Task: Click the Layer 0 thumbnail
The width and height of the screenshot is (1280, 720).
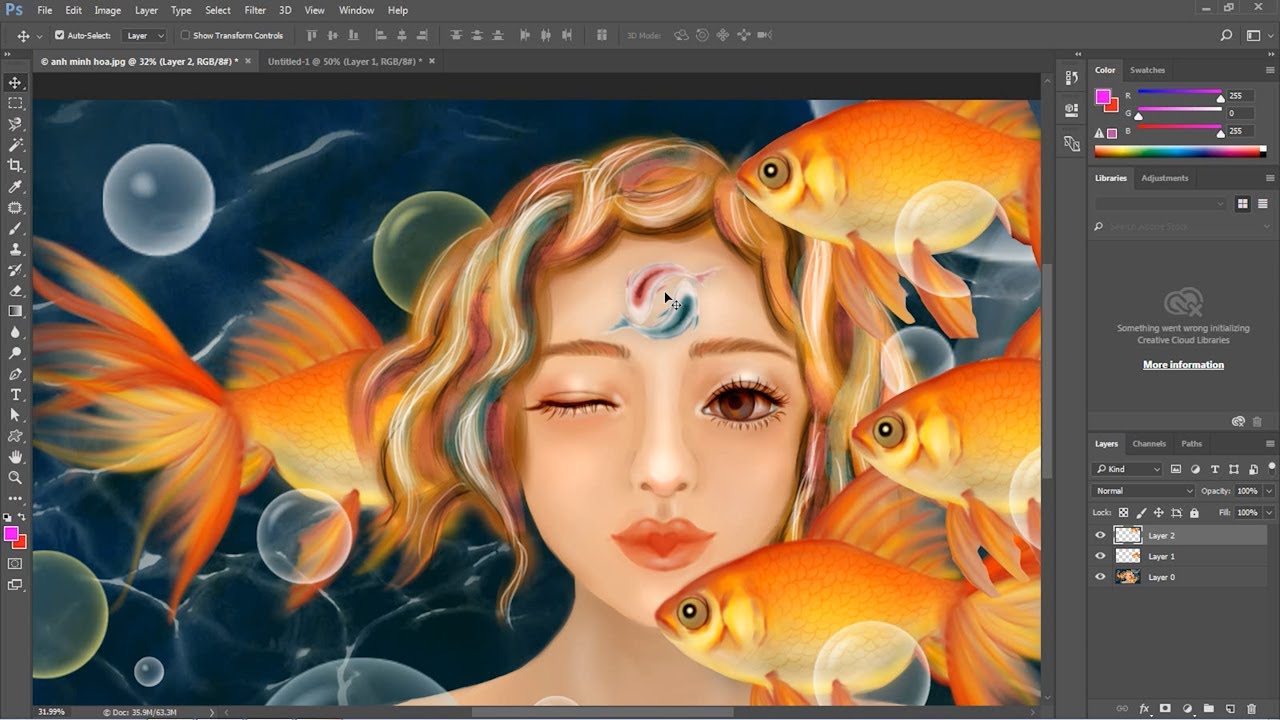Action: pyautogui.click(x=1127, y=577)
